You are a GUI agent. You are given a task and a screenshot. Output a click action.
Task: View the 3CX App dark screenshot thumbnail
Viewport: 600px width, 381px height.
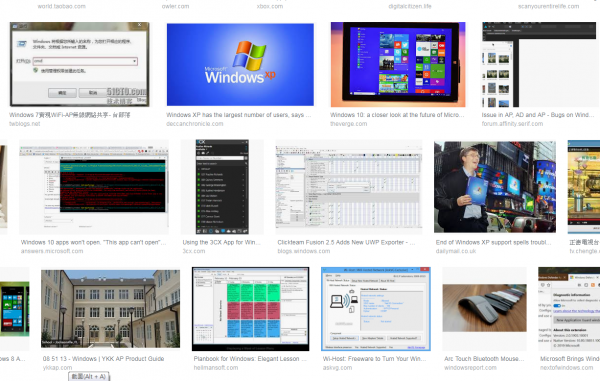[x=222, y=187]
